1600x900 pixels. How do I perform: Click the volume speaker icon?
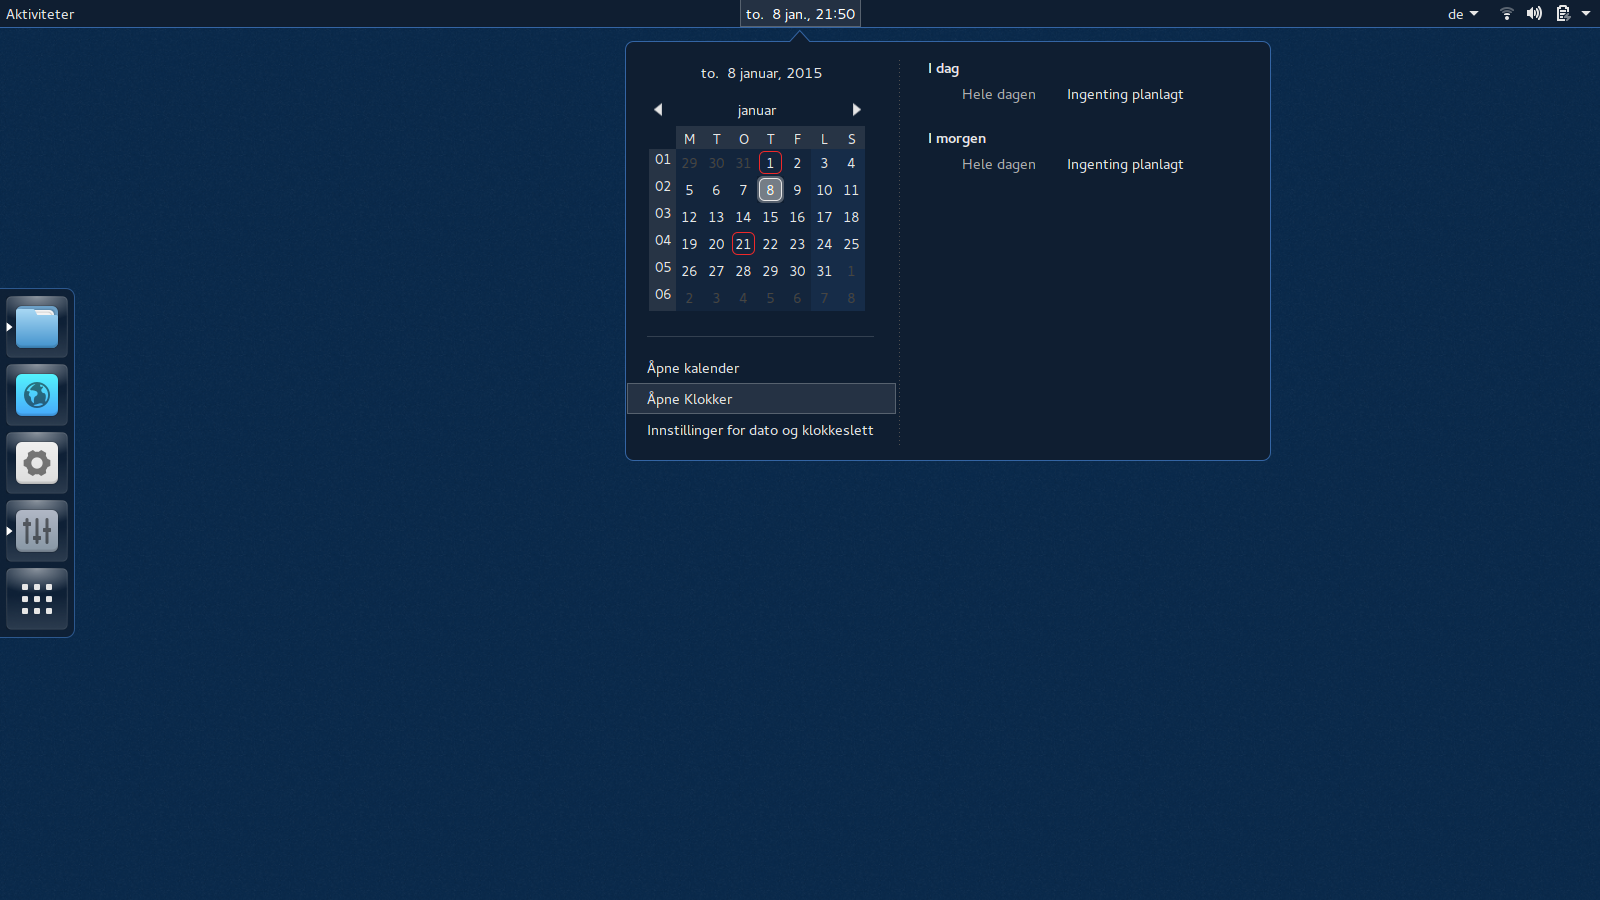(x=1534, y=14)
